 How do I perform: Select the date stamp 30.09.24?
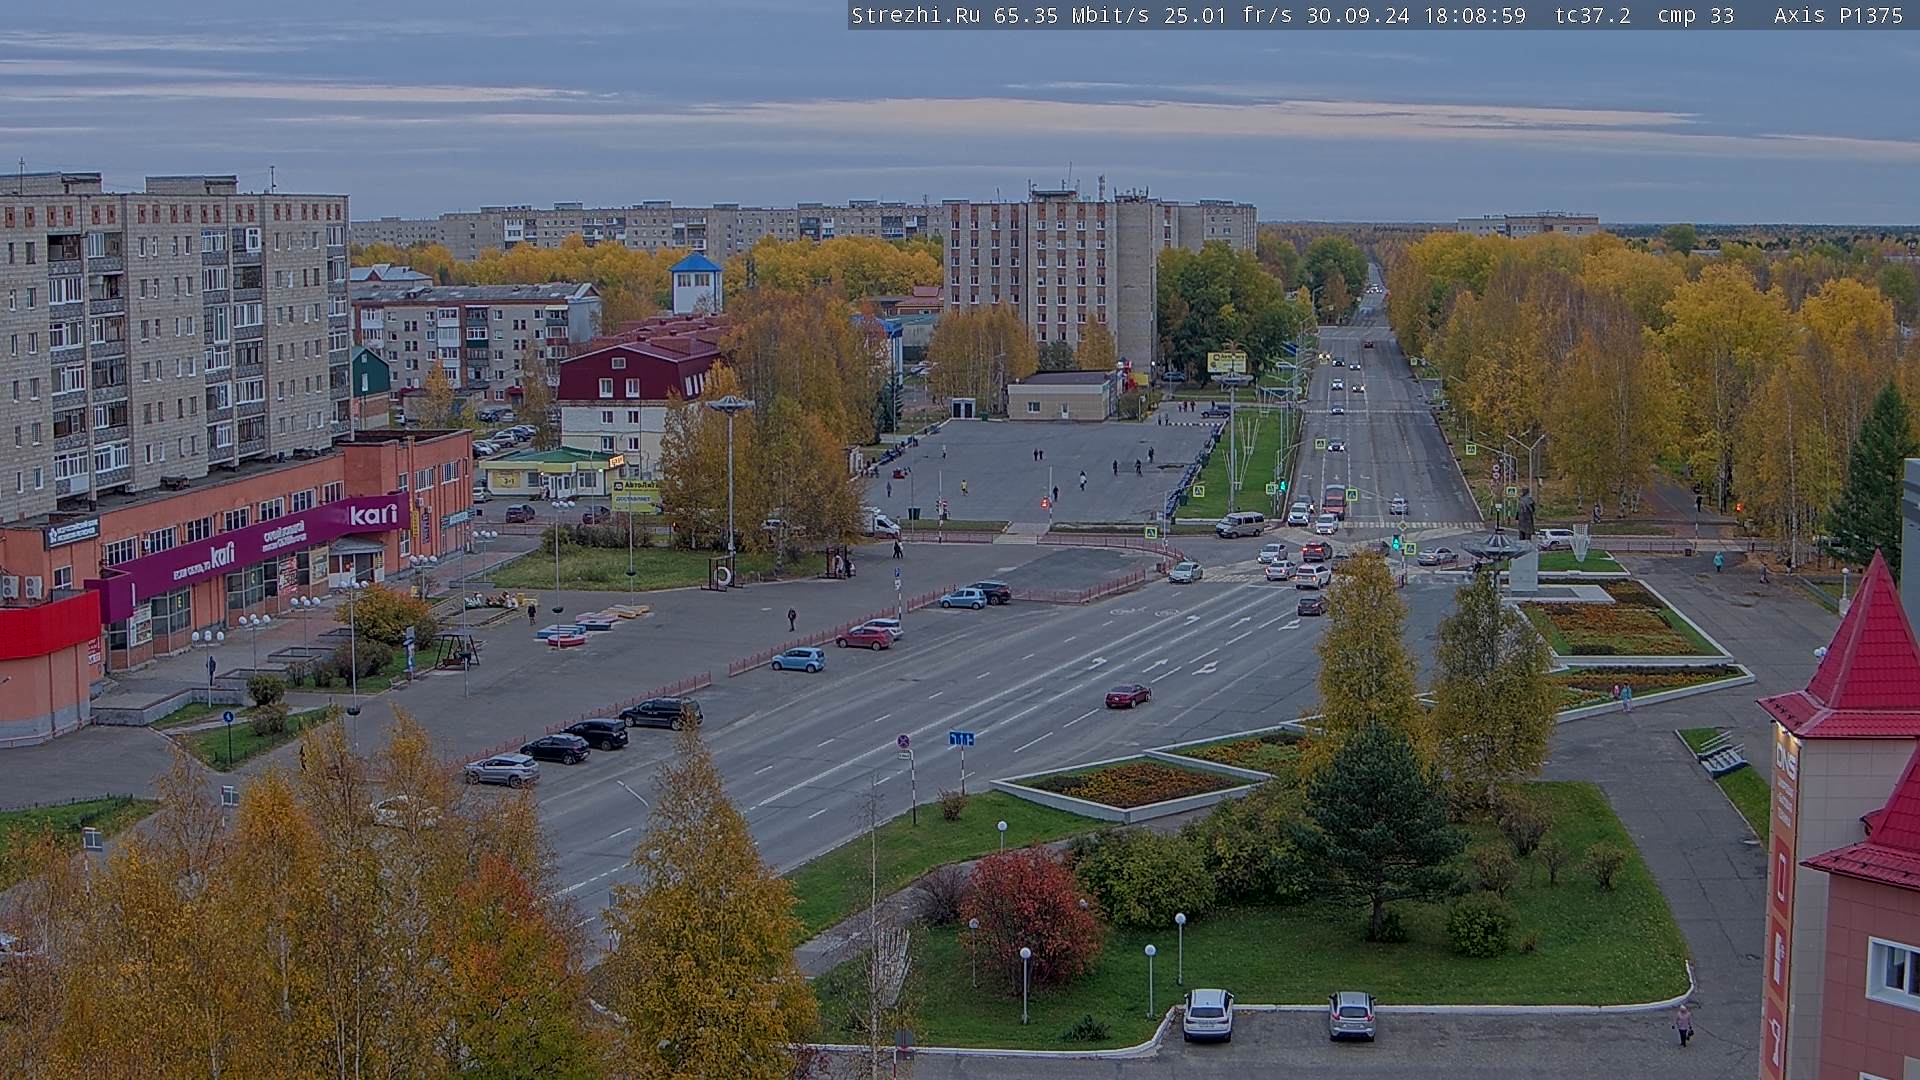(1358, 15)
